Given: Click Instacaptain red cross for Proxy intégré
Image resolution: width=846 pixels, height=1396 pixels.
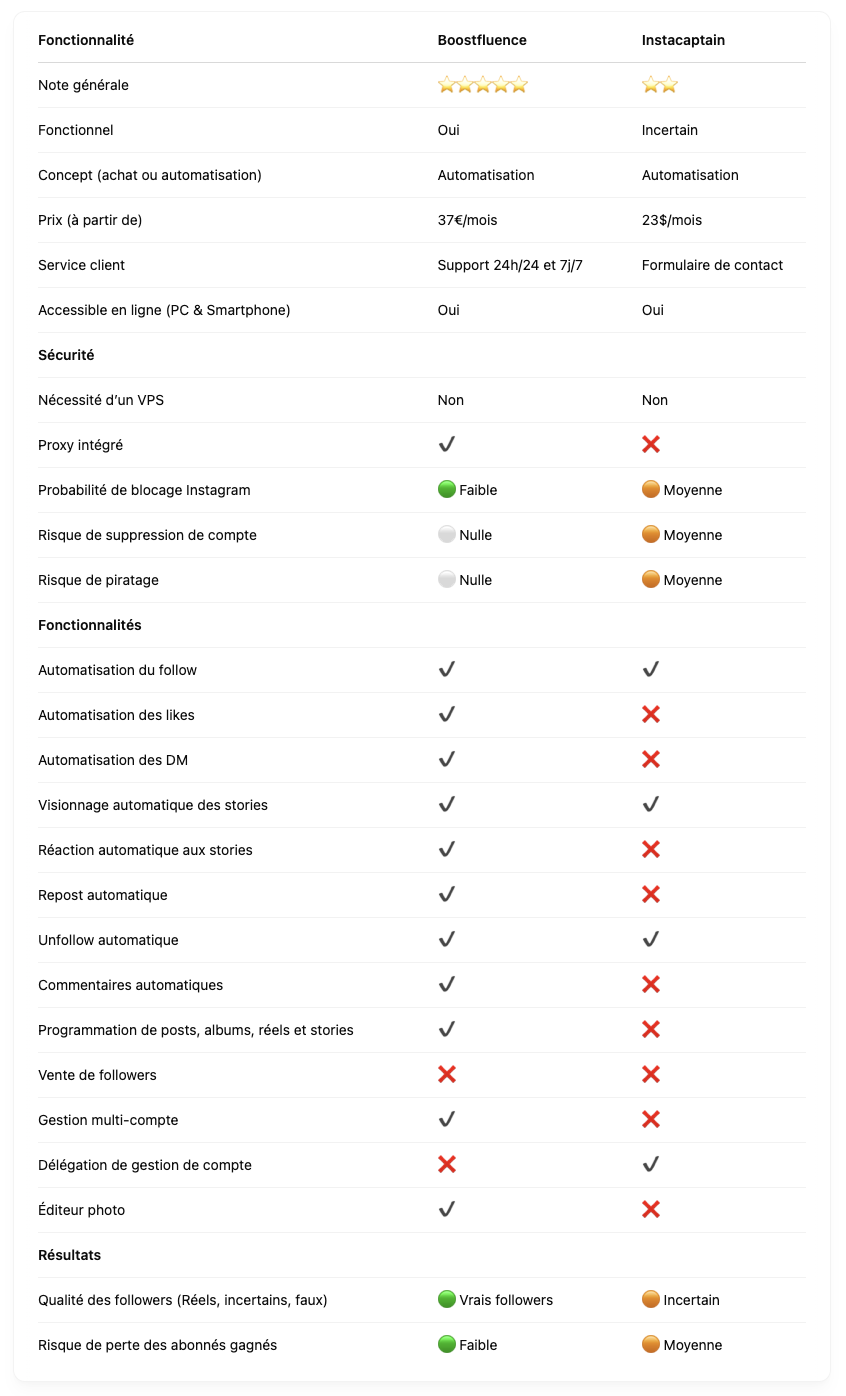Looking at the screenshot, I should coord(651,445).
